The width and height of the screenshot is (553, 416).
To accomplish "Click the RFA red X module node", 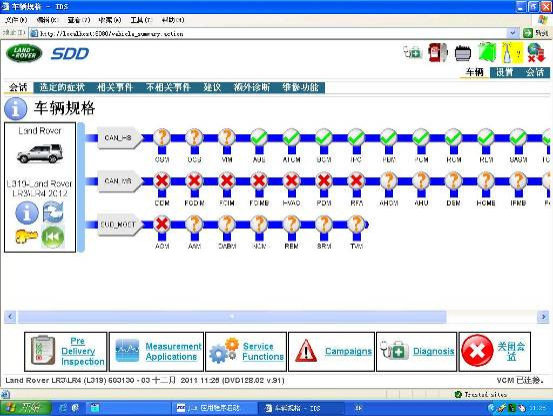I will (x=356, y=181).
